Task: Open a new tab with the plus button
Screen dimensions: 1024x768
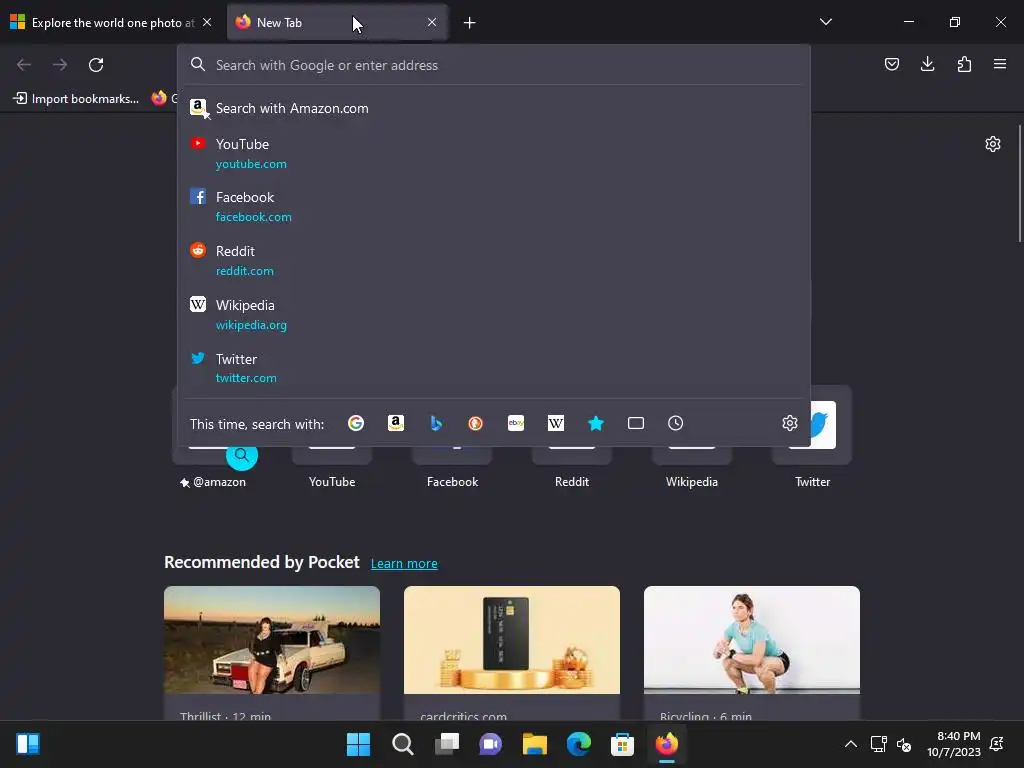Action: tap(470, 23)
